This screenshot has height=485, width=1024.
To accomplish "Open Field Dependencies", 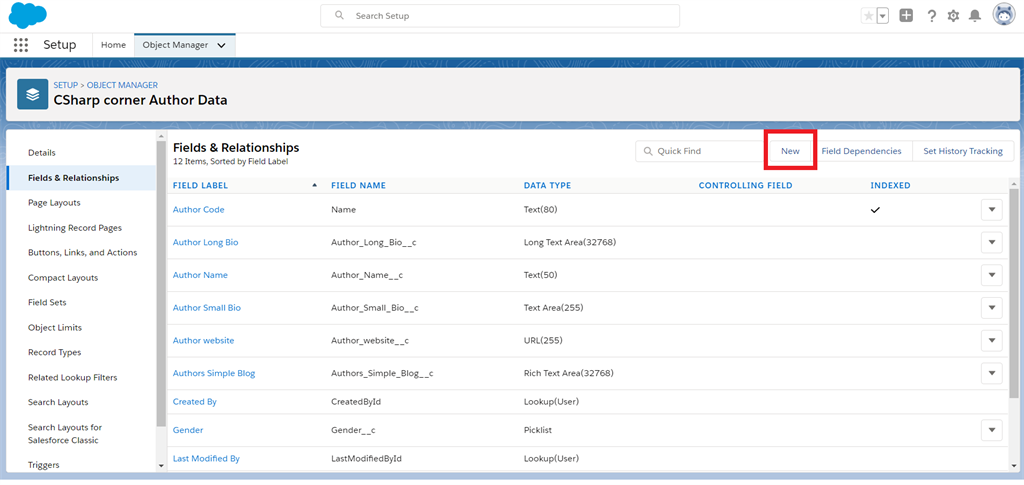I will click(x=861, y=151).
